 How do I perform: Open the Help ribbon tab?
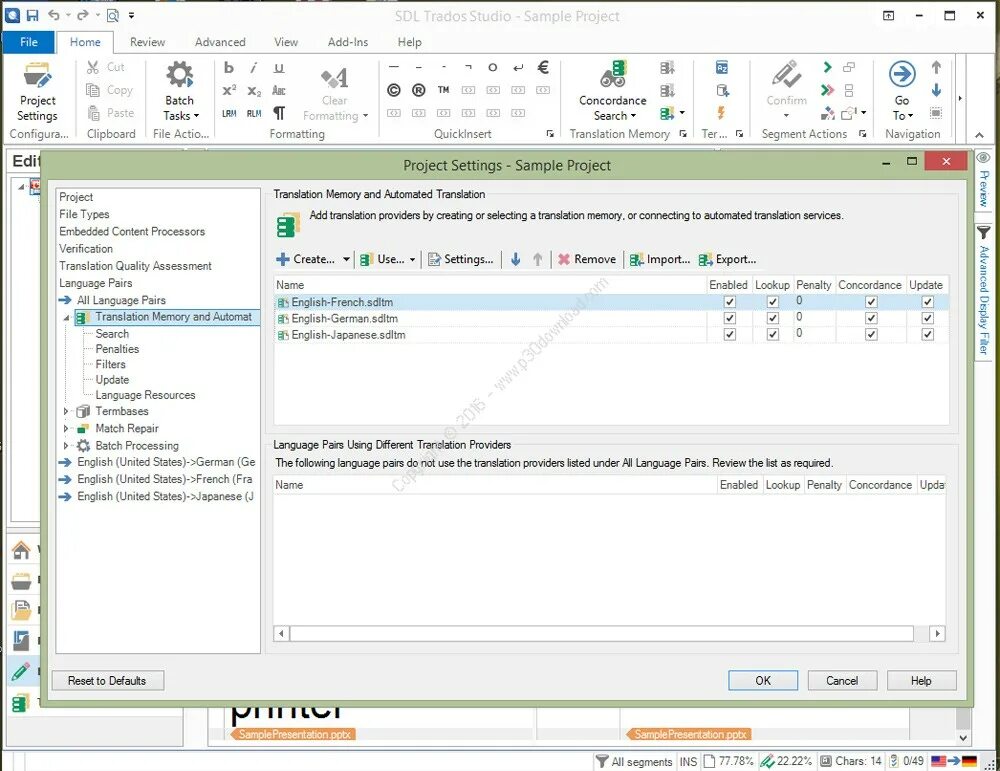point(409,42)
